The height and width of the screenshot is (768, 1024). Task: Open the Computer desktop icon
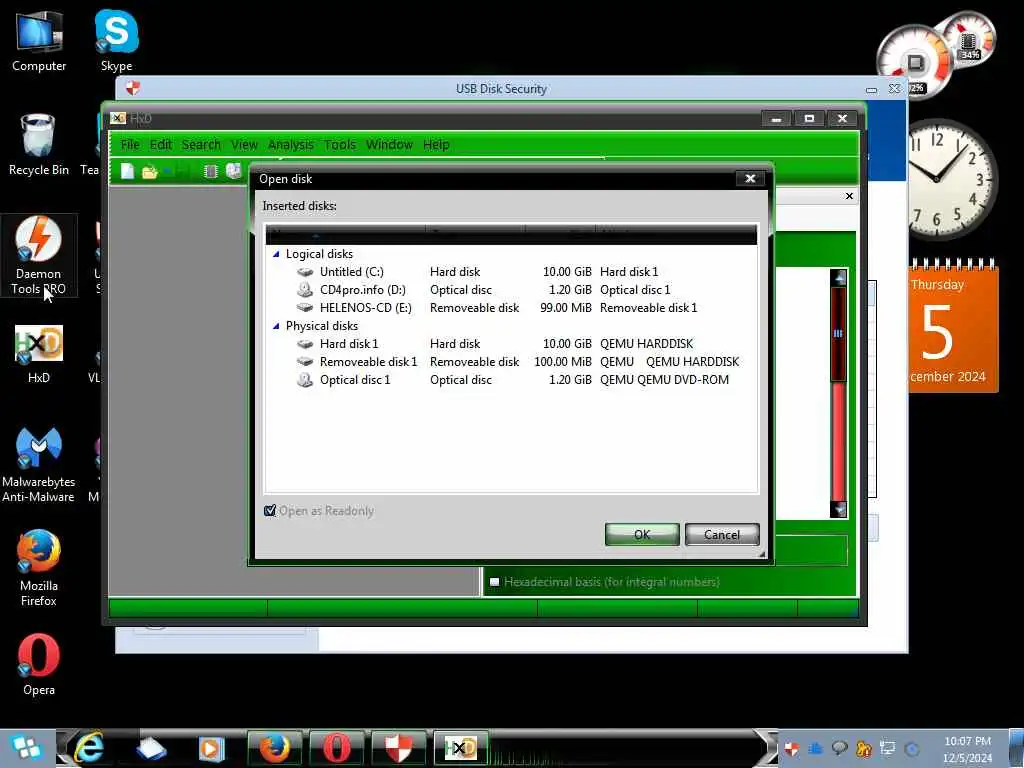pyautogui.click(x=39, y=40)
